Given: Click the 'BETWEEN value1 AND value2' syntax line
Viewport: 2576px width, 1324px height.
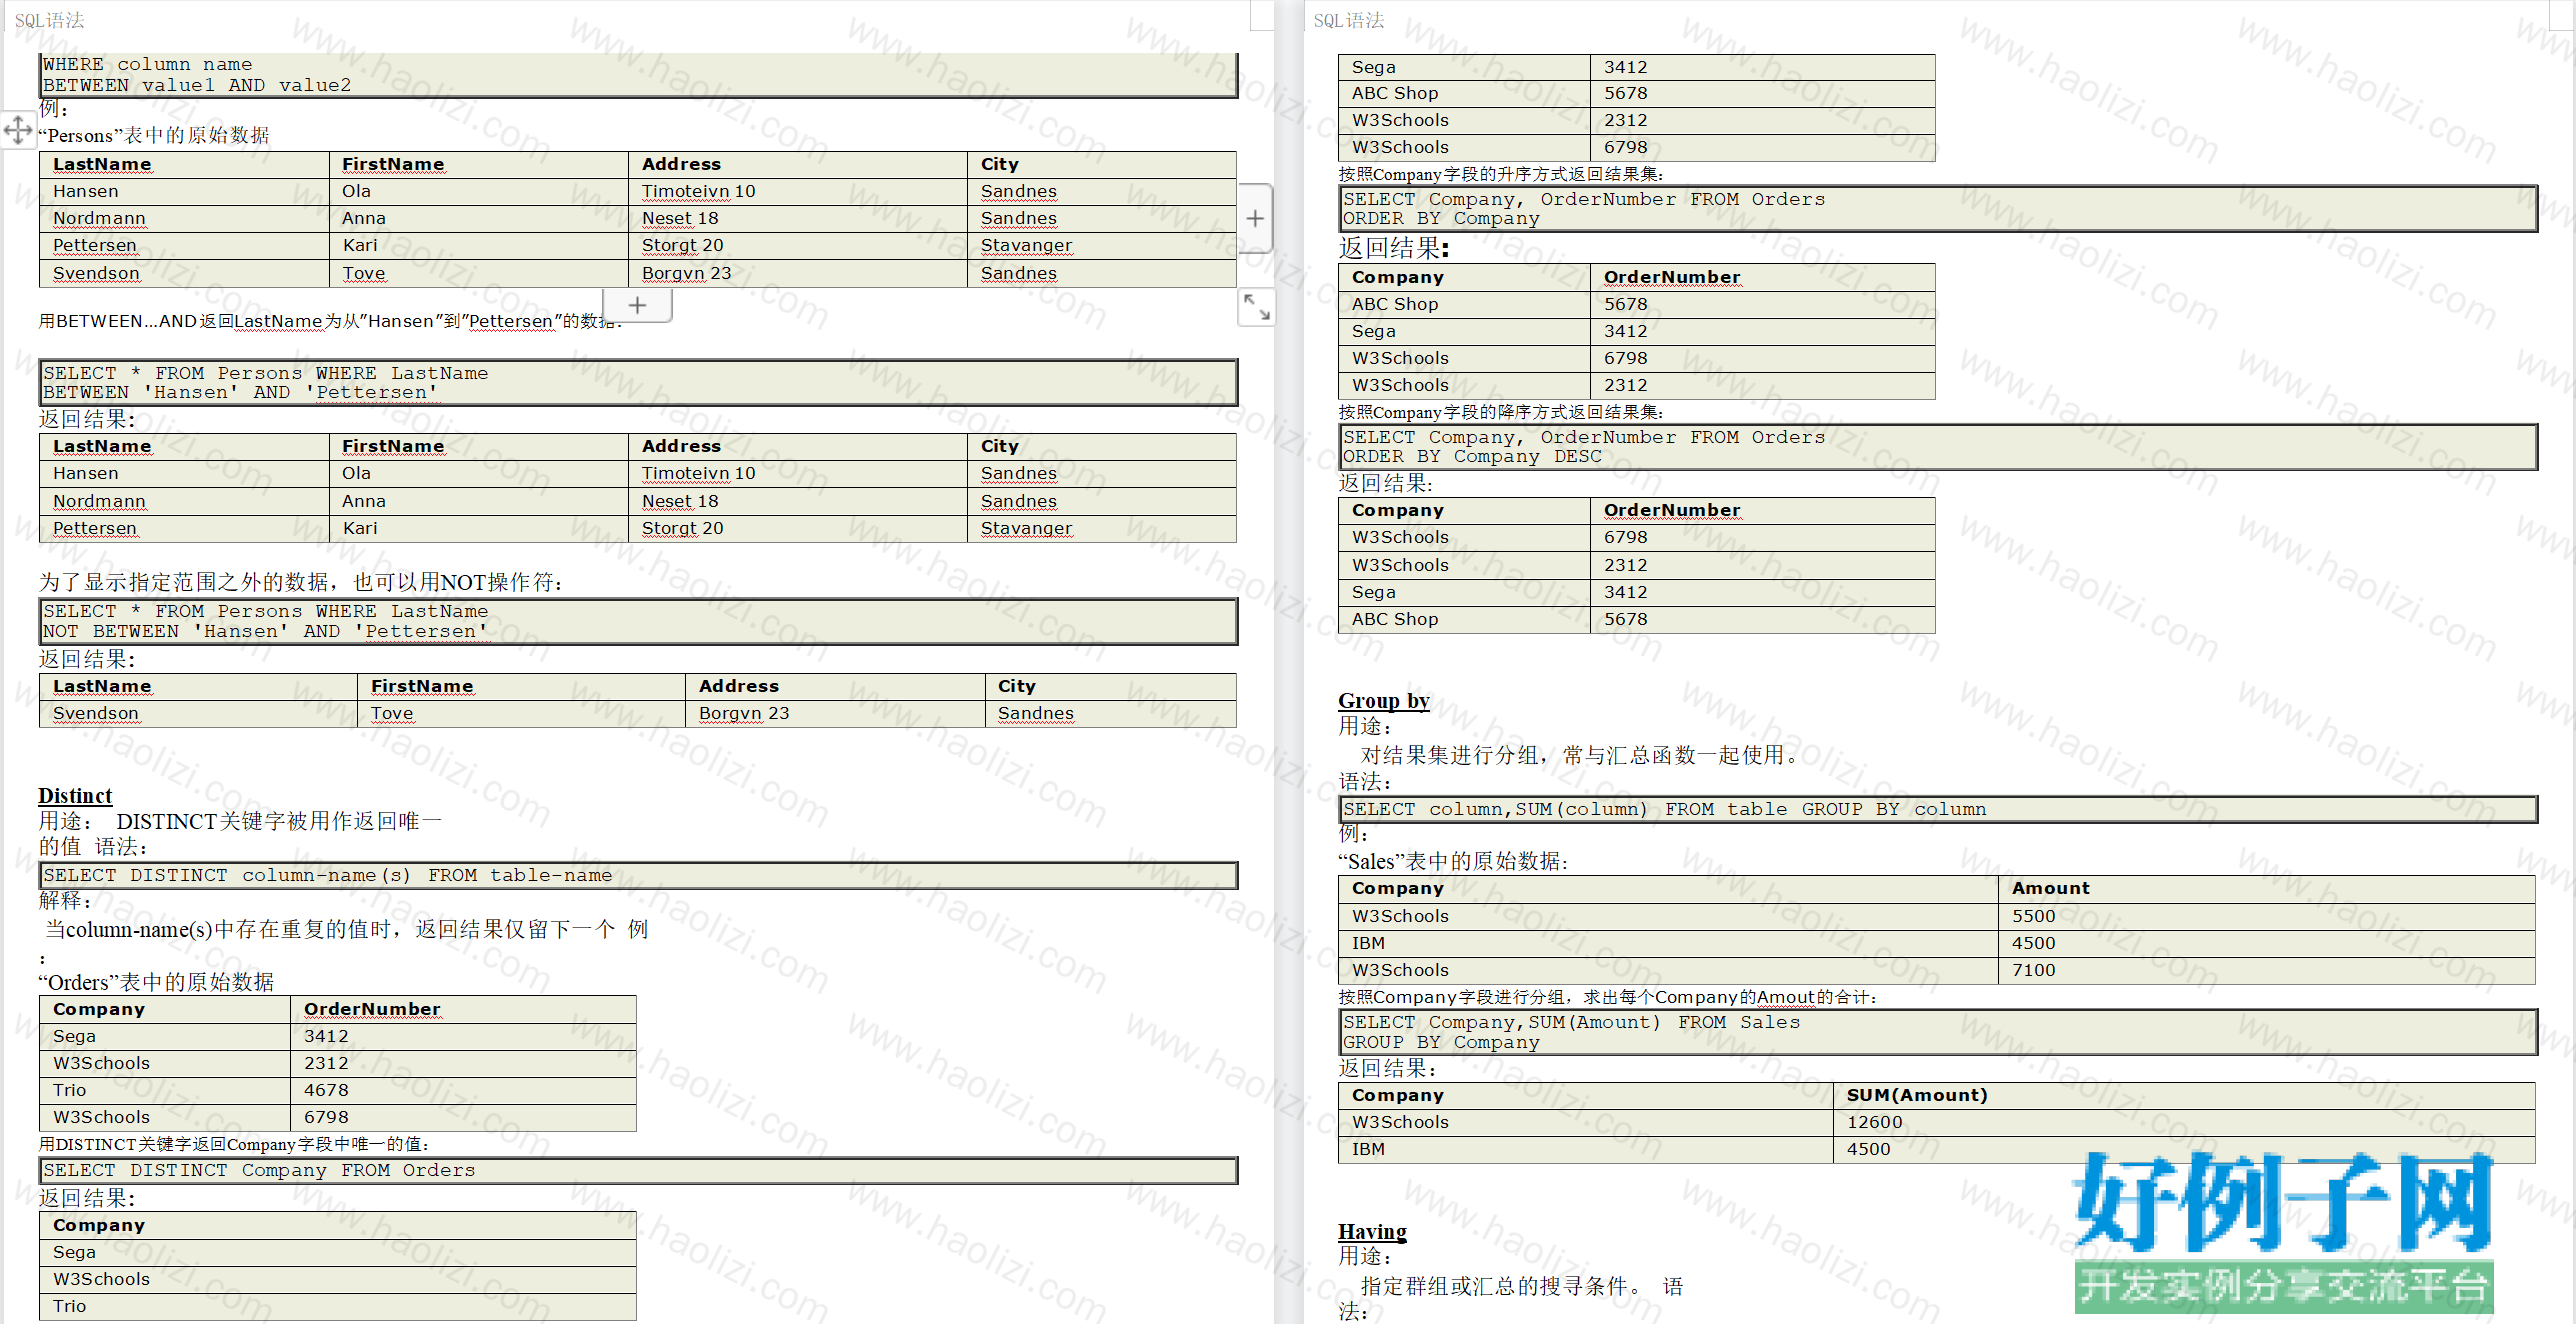Looking at the screenshot, I should (x=197, y=86).
